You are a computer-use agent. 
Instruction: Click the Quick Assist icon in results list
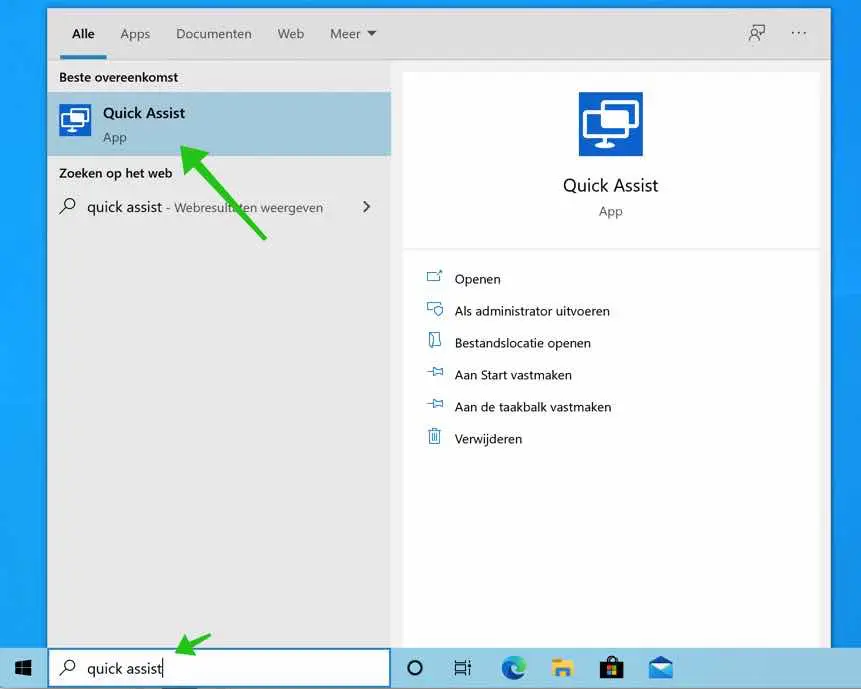coord(75,120)
